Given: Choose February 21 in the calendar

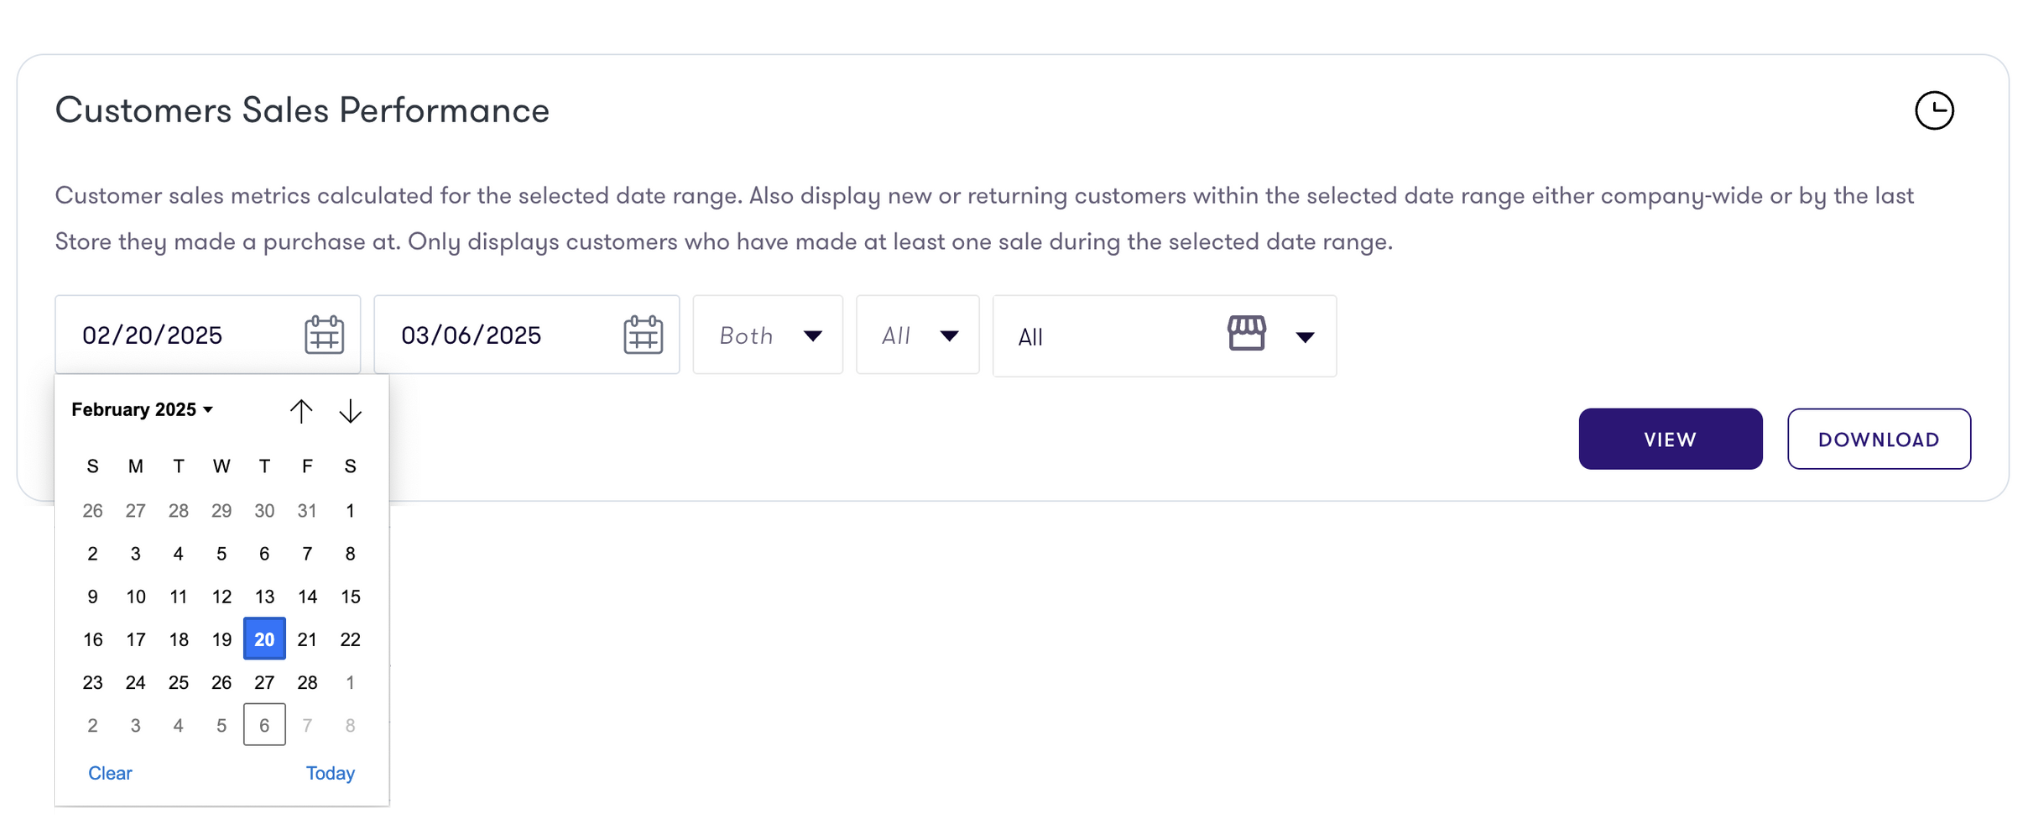Looking at the screenshot, I should (307, 640).
